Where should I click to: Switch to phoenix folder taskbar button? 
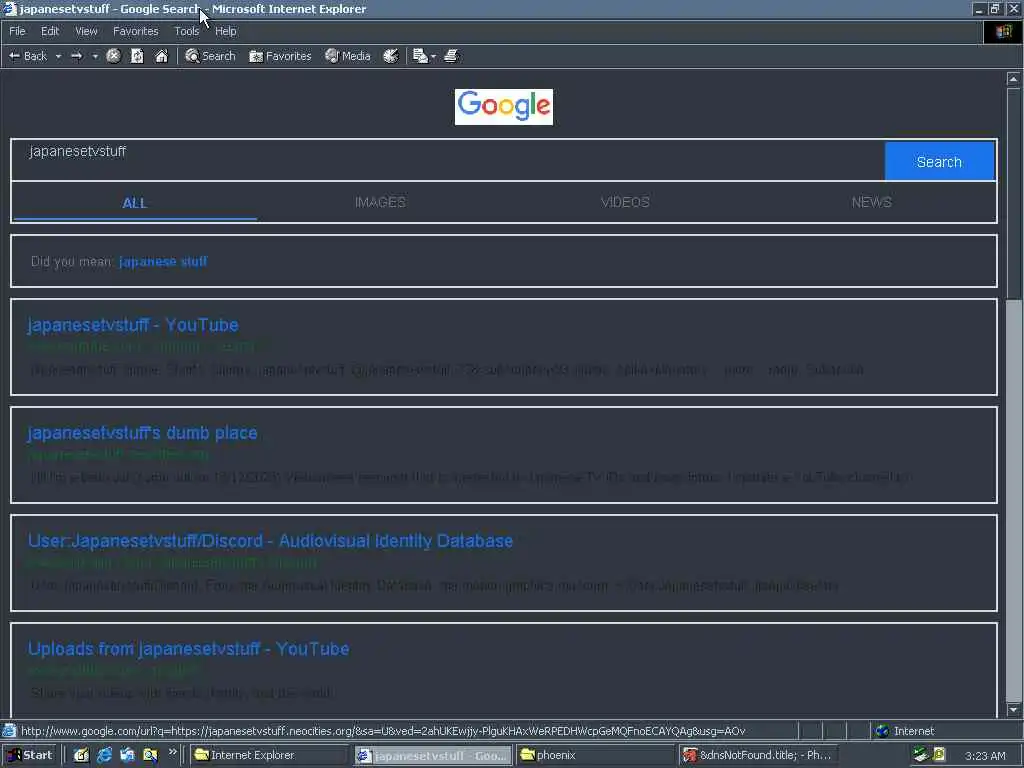(x=595, y=755)
